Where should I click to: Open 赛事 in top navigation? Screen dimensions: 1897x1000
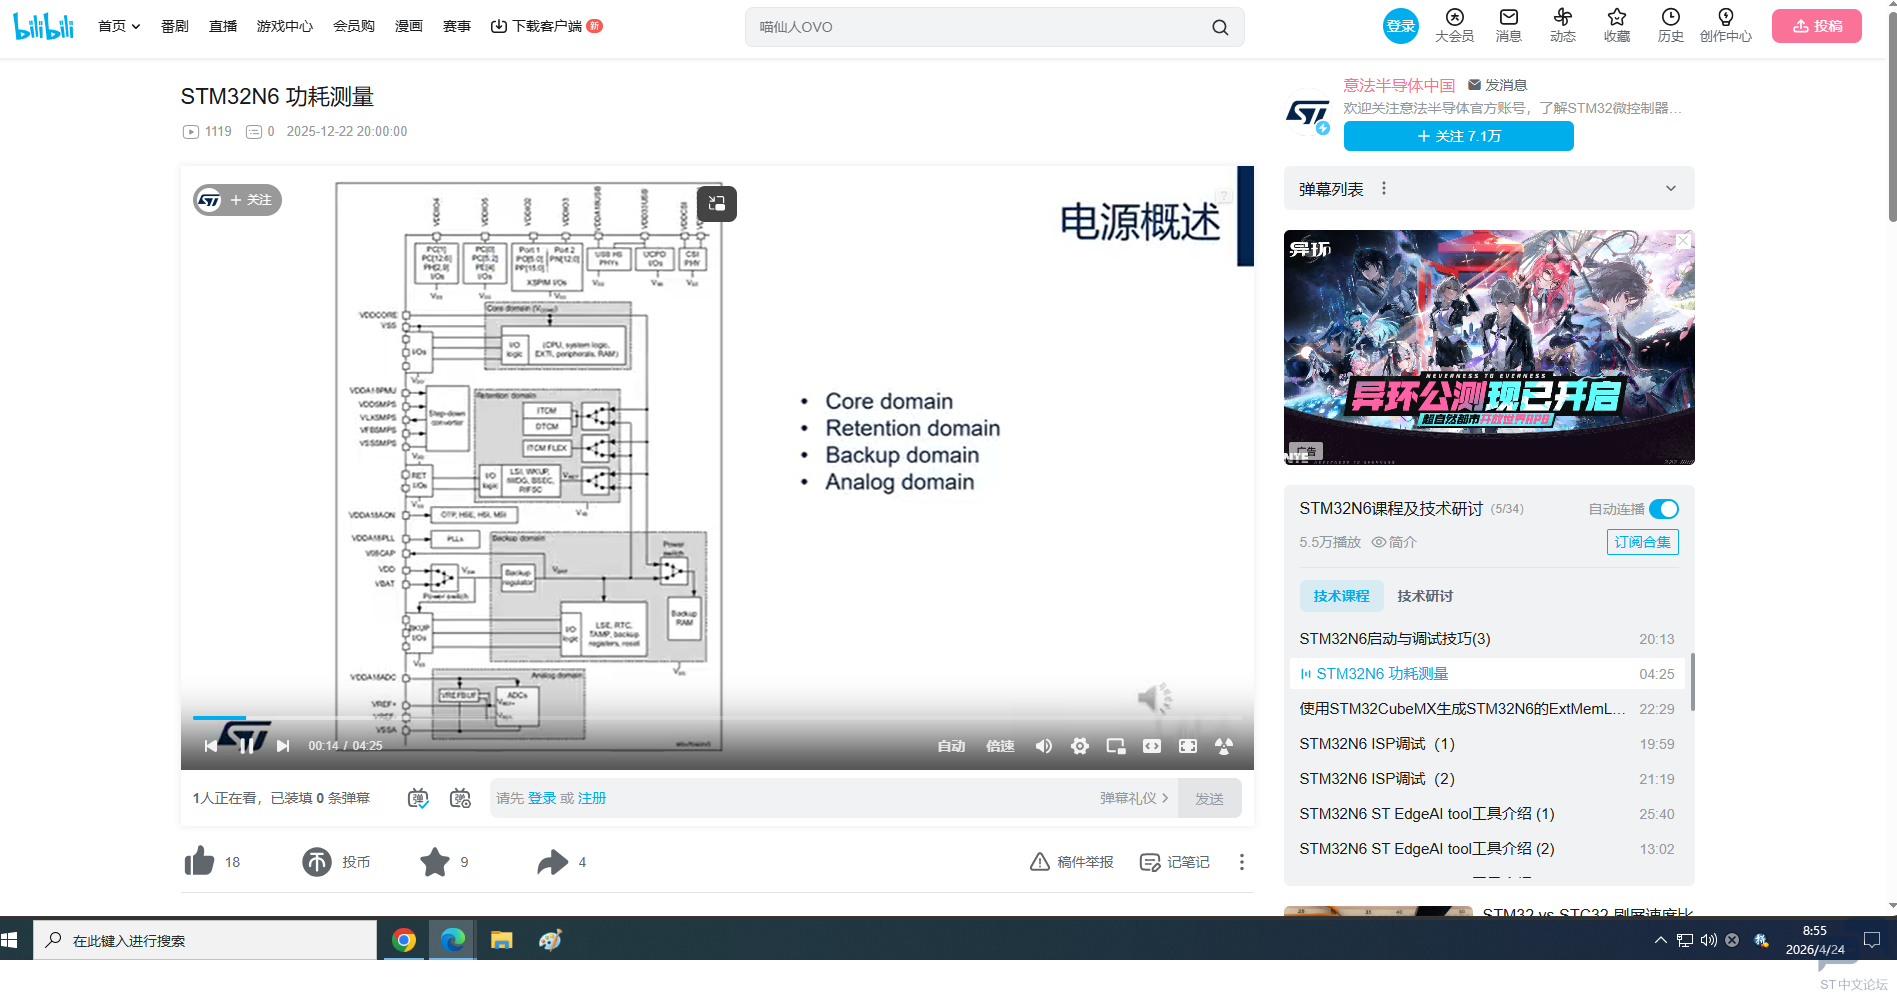coord(457,26)
